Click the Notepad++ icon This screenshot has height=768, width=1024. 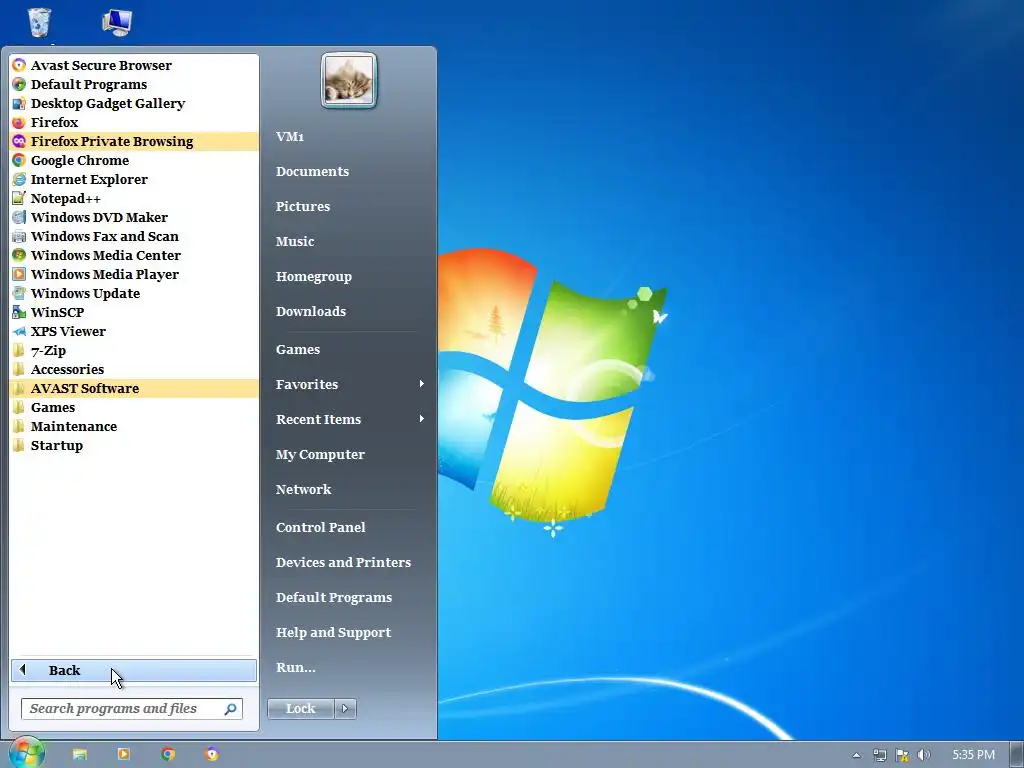point(19,198)
